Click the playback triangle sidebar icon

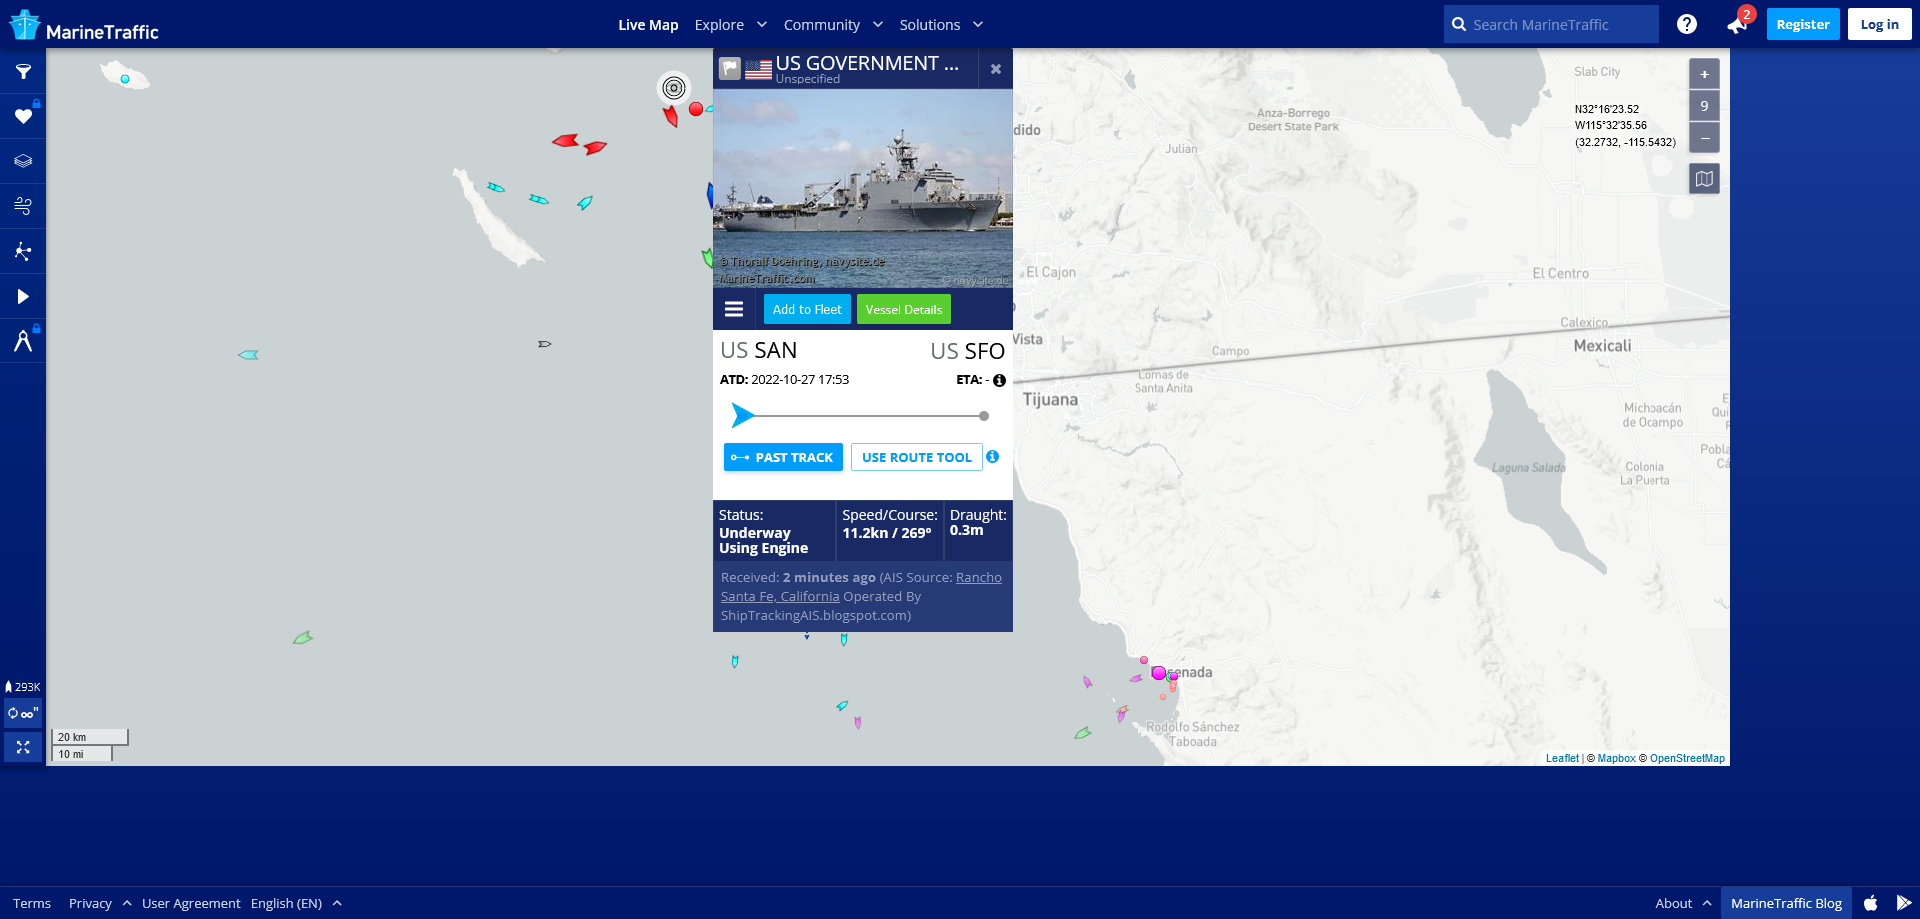23,296
